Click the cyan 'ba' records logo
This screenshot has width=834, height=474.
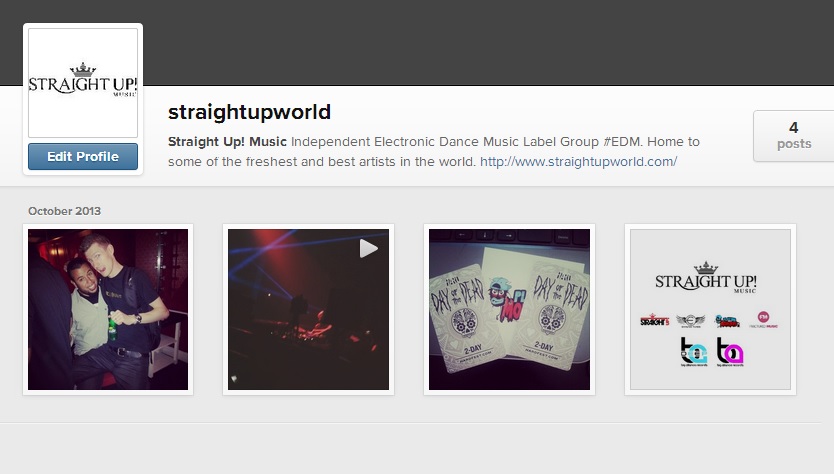(x=694, y=352)
